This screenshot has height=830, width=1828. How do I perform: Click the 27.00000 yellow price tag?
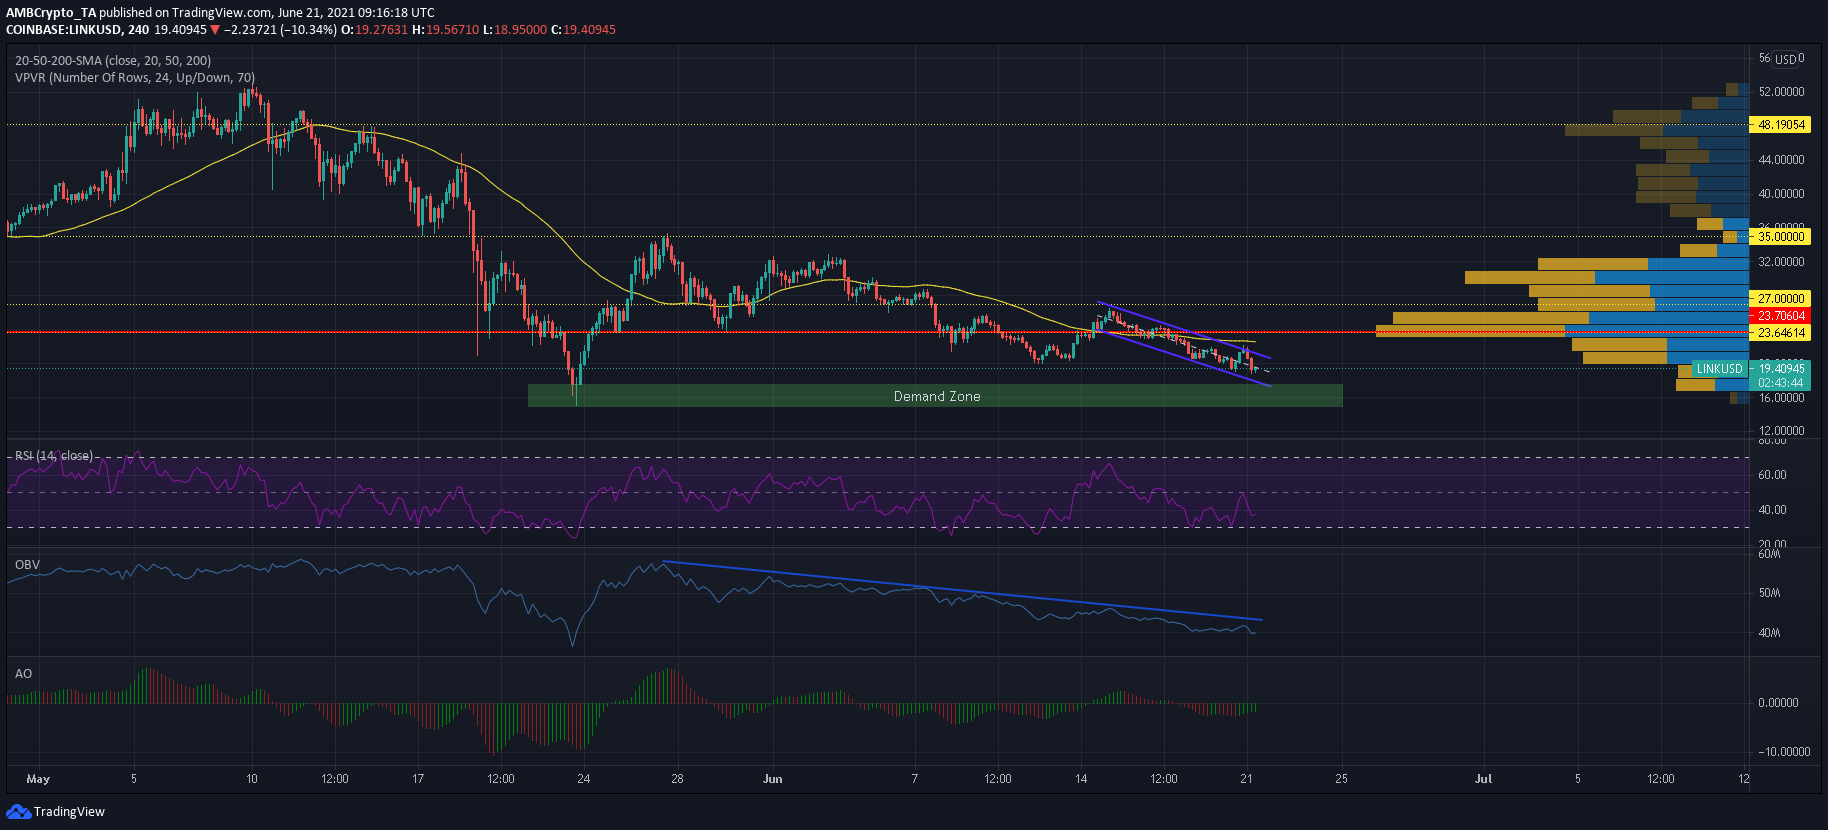point(1780,299)
